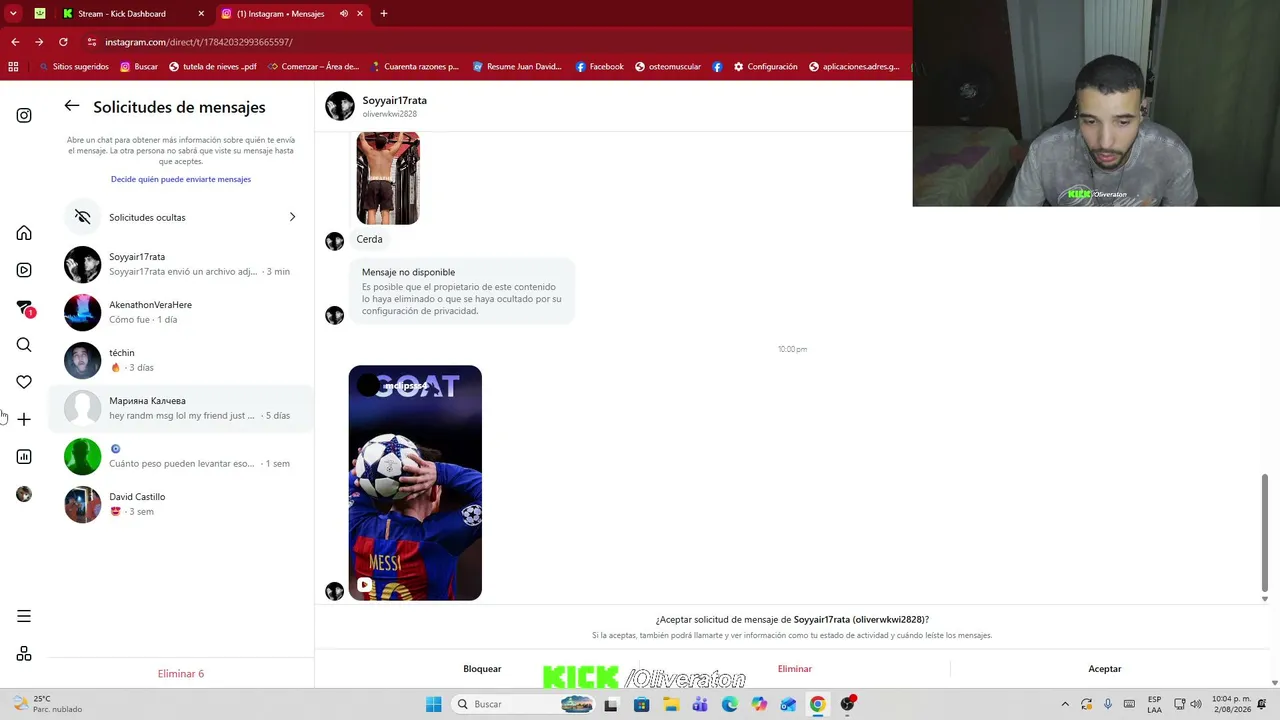Go back from Solicitudes de mensajes
Image resolution: width=1280 pixels, height=720 pixels.
(x=72, y=106)
